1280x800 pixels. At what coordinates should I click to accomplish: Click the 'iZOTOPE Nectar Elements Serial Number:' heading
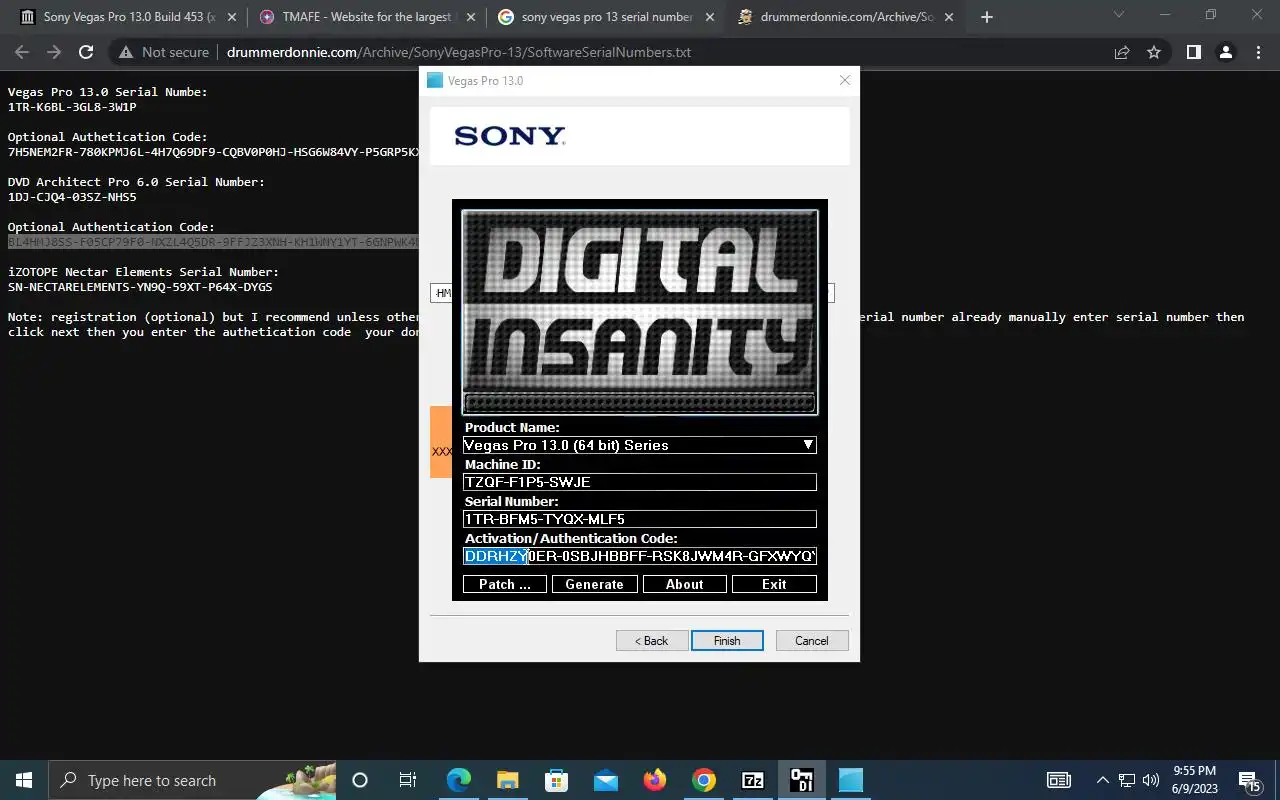click(143, 272)
